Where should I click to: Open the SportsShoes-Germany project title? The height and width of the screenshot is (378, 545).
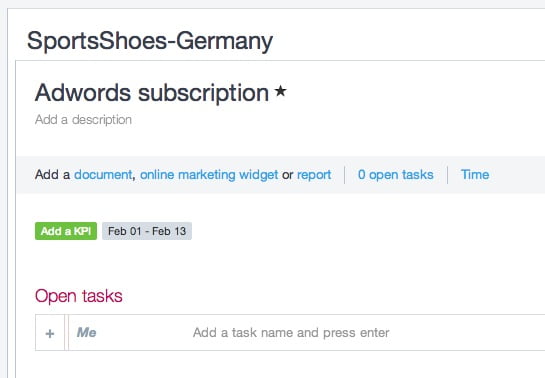coord(150,42)
